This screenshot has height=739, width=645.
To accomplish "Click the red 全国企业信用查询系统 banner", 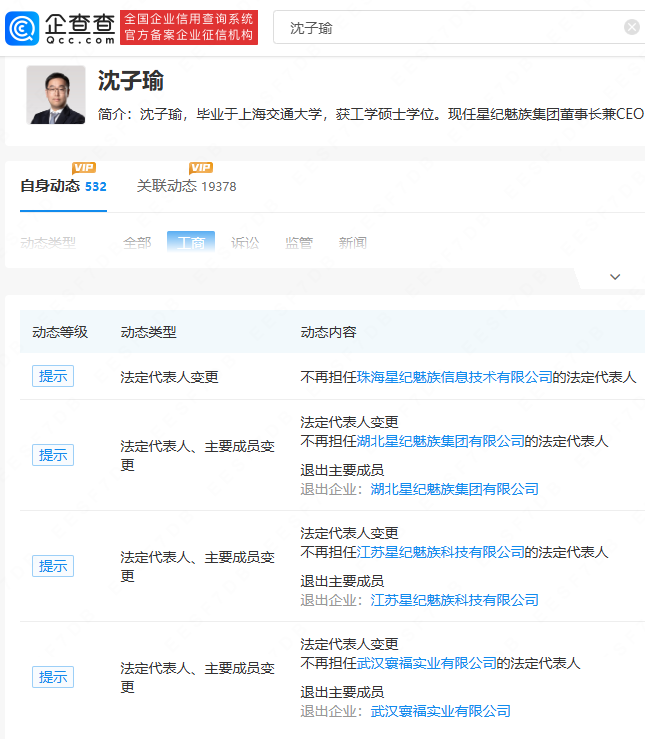I will pyautogui.click(x=189, y=27).
